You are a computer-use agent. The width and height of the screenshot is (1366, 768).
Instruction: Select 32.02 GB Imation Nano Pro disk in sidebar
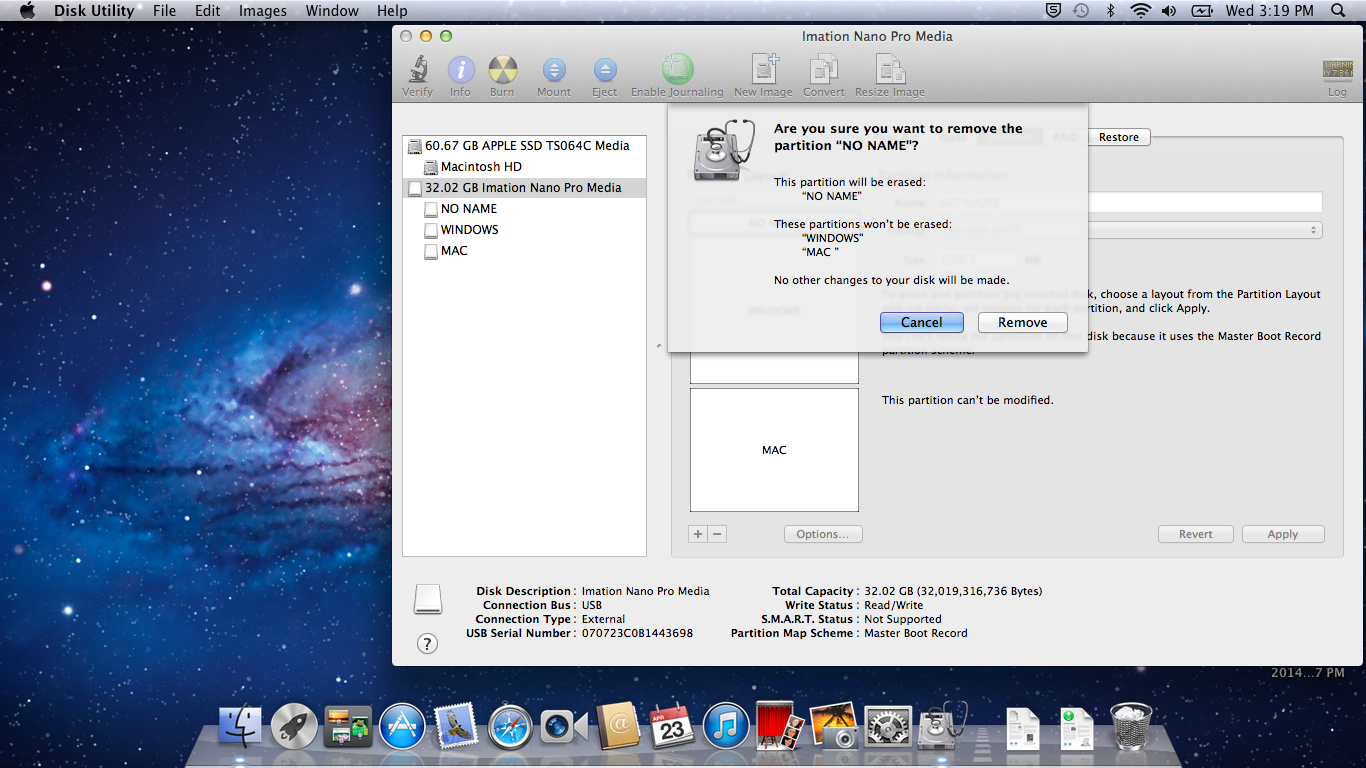[523, 188]
